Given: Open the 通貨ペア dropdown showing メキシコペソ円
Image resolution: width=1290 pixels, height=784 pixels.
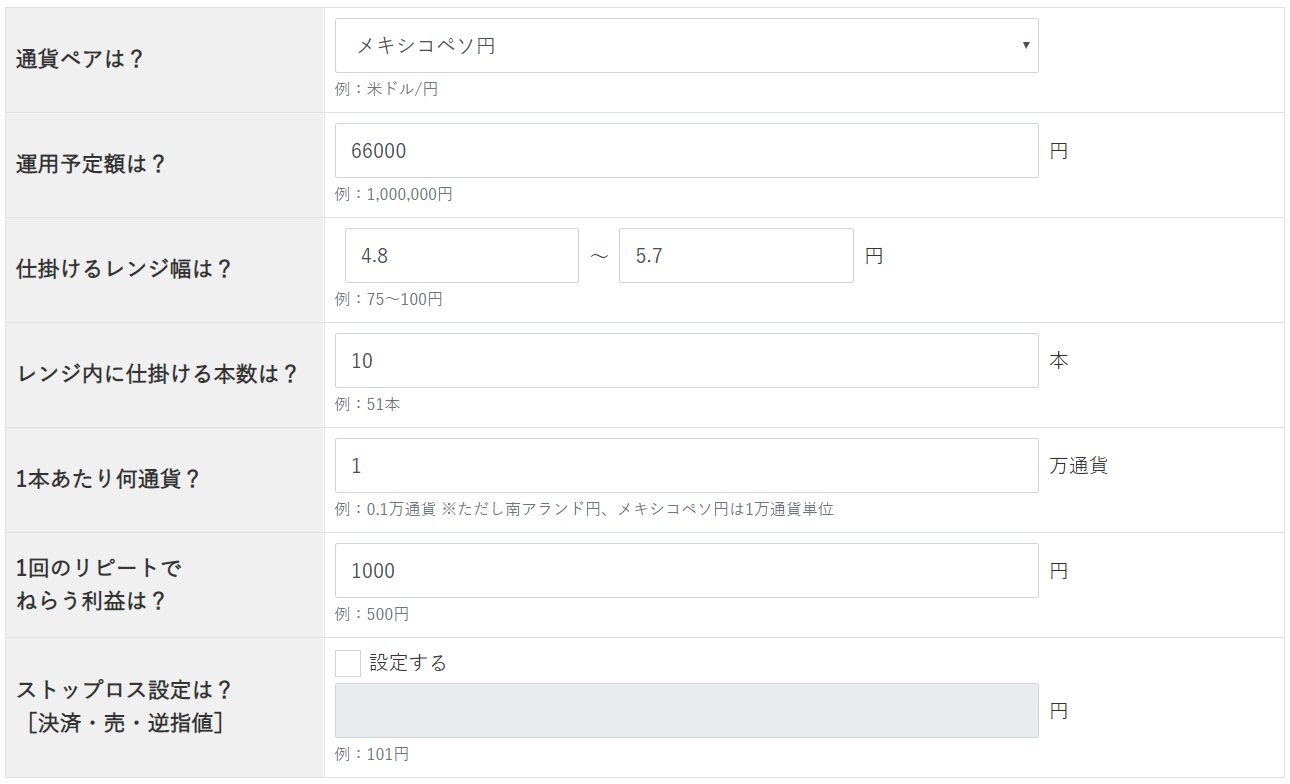Looking at the screenshot, I should 686,46.
